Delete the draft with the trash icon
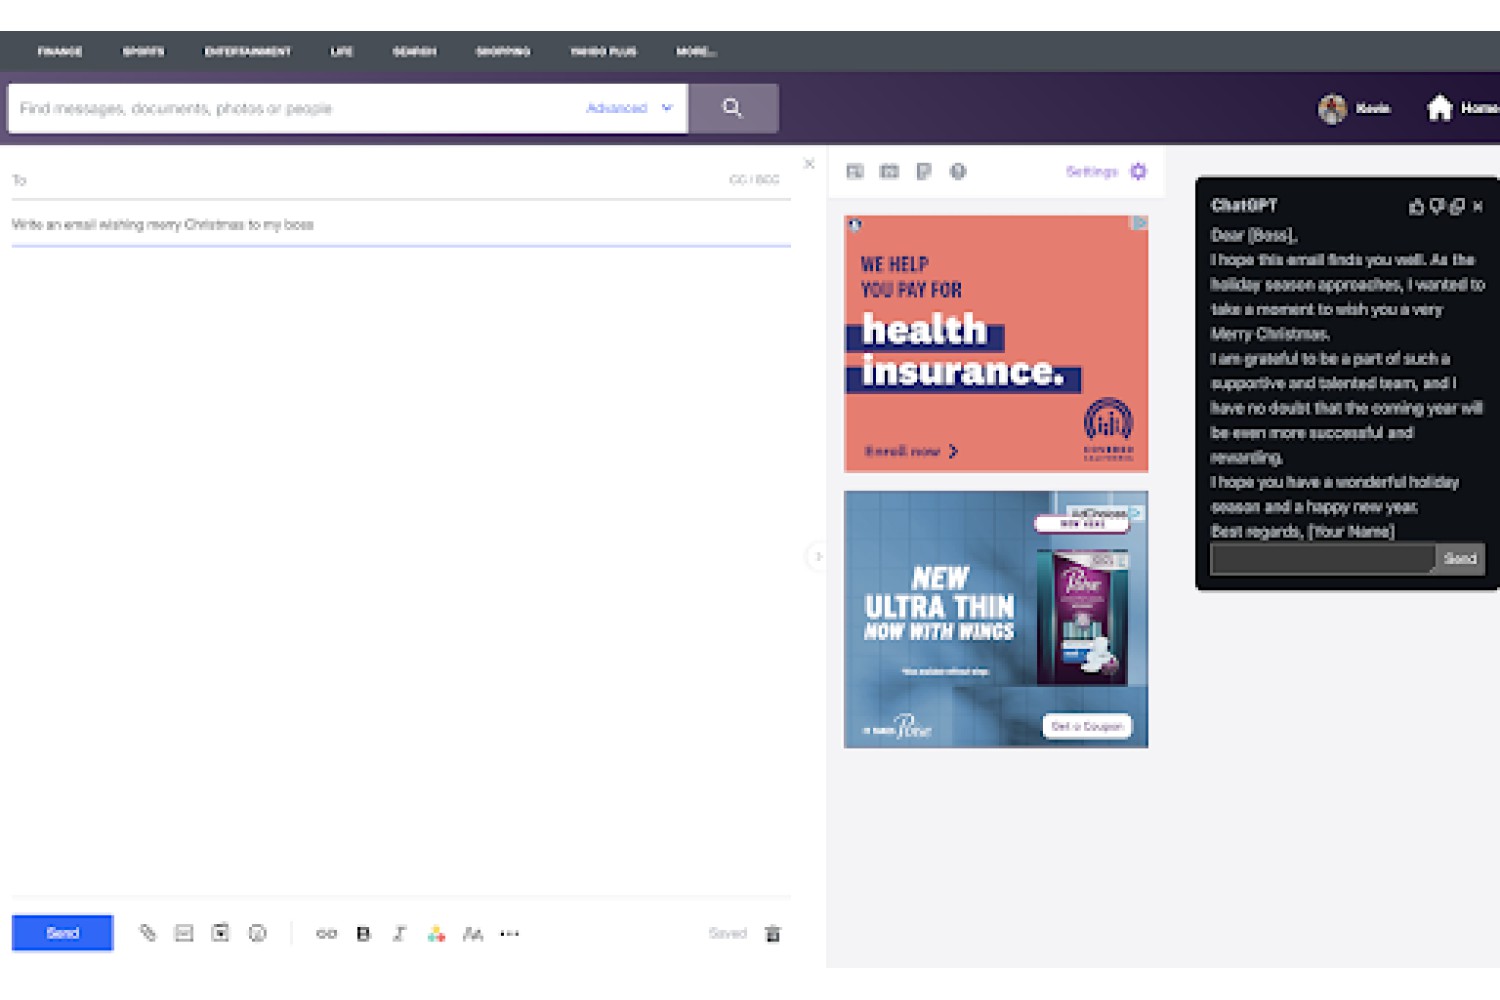Viewport: 1500px width, 1000px height. click(x=772, y=934)
